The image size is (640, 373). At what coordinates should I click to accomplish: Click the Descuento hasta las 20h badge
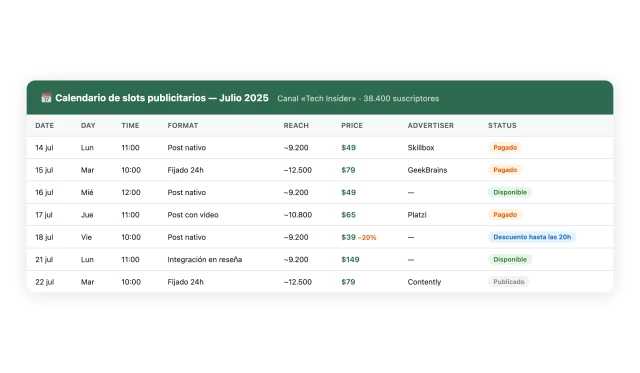click(532, 237)
